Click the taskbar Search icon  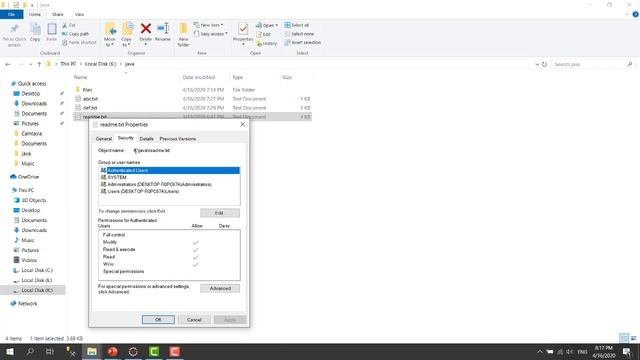30,352
